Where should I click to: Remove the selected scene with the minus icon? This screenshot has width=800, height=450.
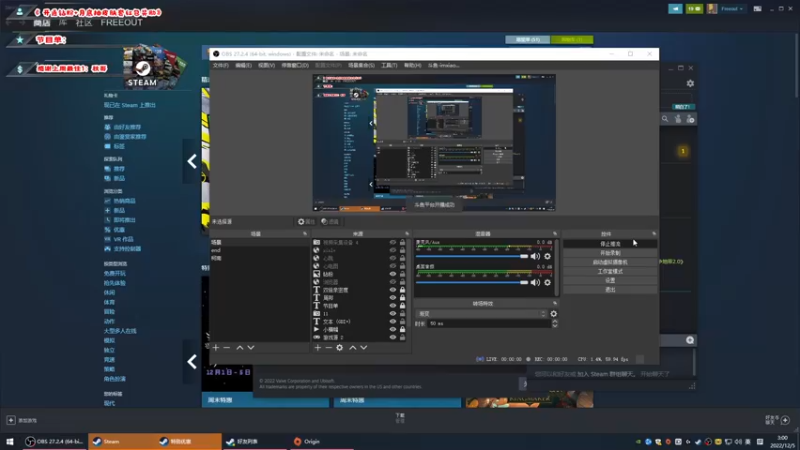click(227, 347)
